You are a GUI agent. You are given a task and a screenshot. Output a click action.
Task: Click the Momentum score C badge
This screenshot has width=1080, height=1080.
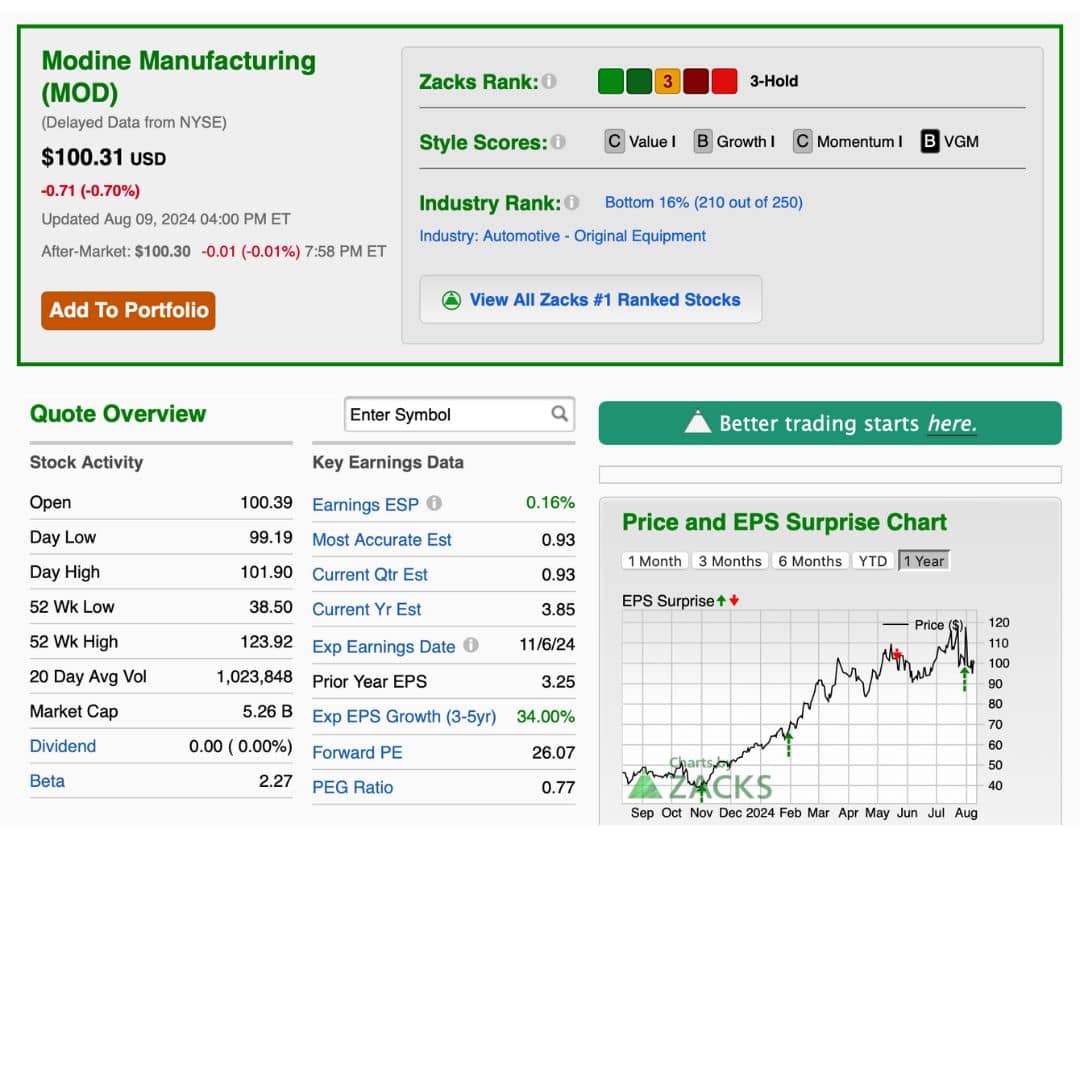coord(802,141)
